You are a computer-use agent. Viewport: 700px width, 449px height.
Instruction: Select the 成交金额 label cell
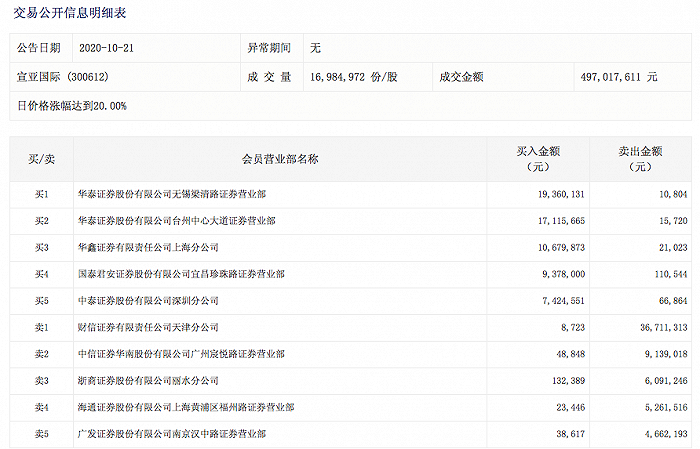pos(503,77)
